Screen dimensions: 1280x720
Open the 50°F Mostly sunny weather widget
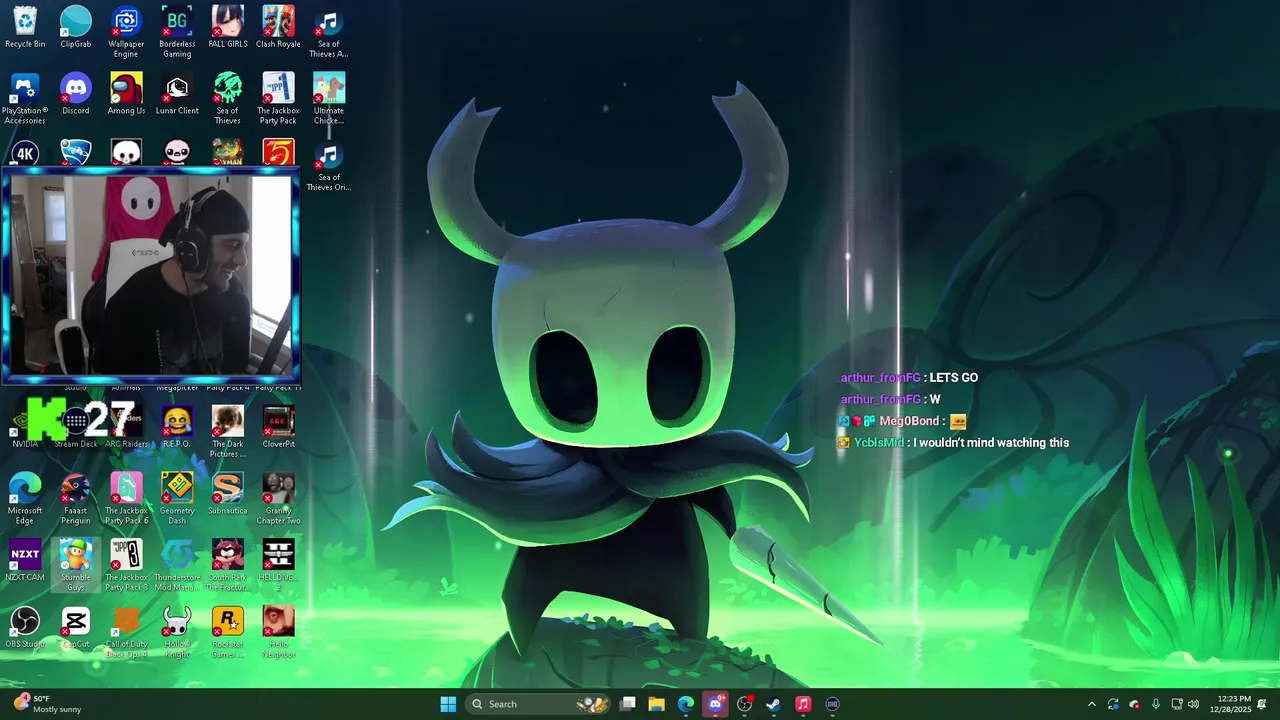[x=47, y=704]
